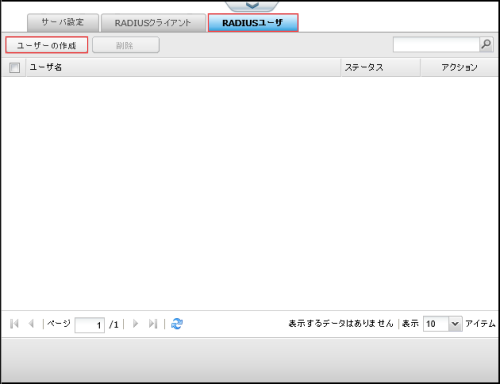
Task: Click the アクション column header
Action: pyautogui.click(x=459, y=68)
